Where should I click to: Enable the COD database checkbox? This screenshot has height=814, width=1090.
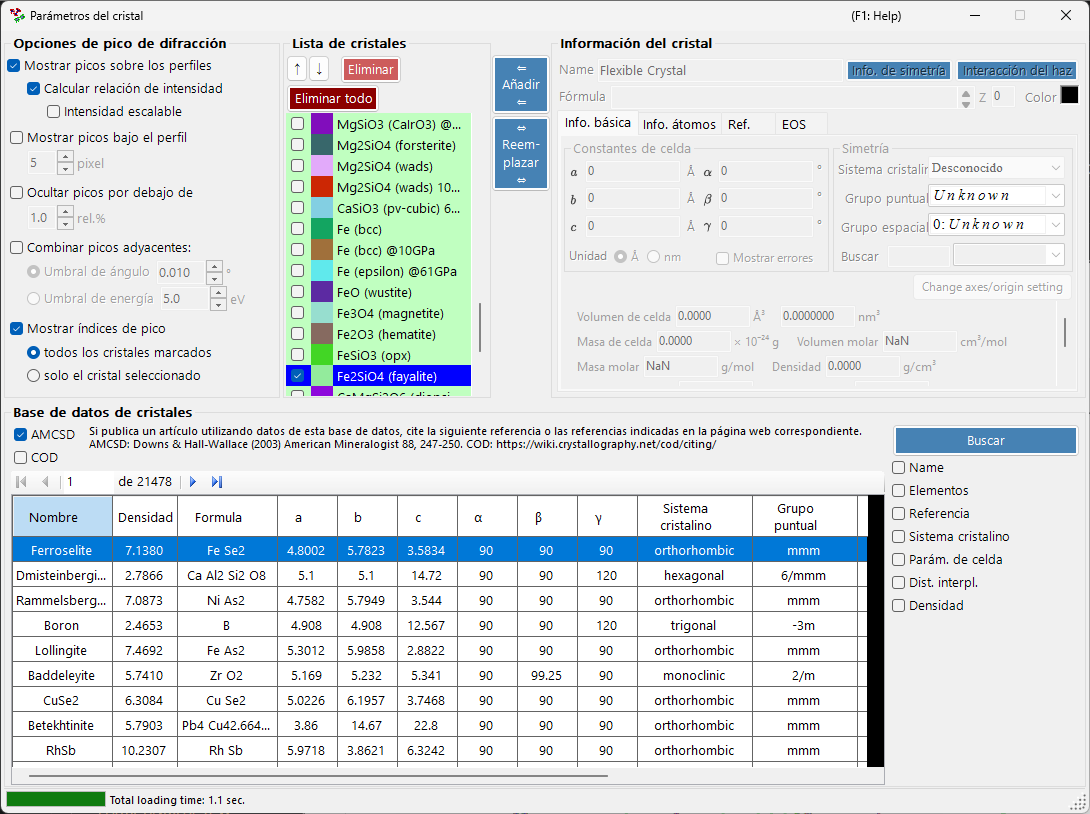[x=21, y=457]
